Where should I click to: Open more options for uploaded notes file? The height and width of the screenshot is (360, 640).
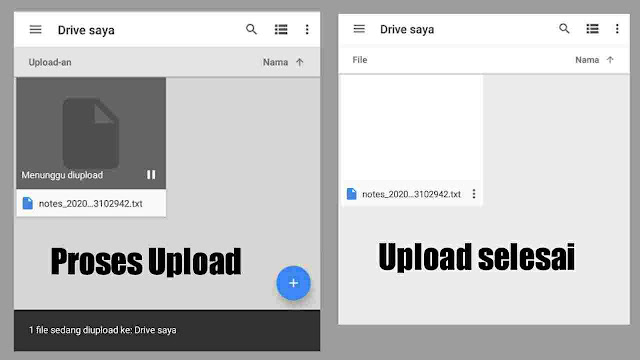tap(474, 194)
